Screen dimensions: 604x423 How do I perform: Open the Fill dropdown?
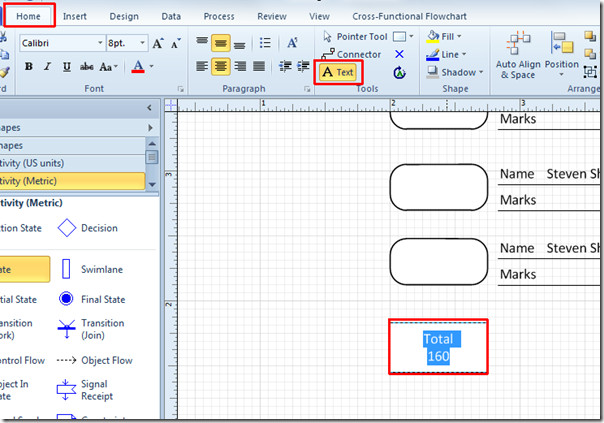pyautogui.click(x=444, y=36)
